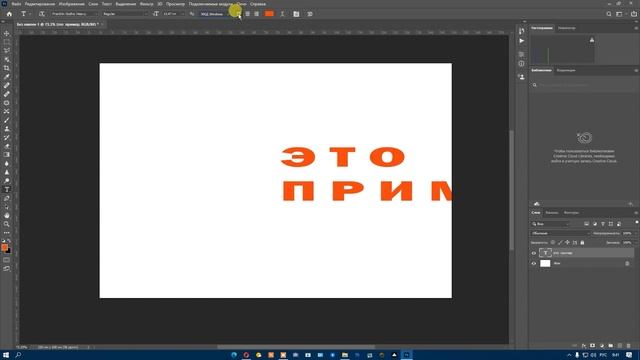Viewport: 640px width, 360px height.
Task: Open the Справка menu
Action: [x=258, y=4]
